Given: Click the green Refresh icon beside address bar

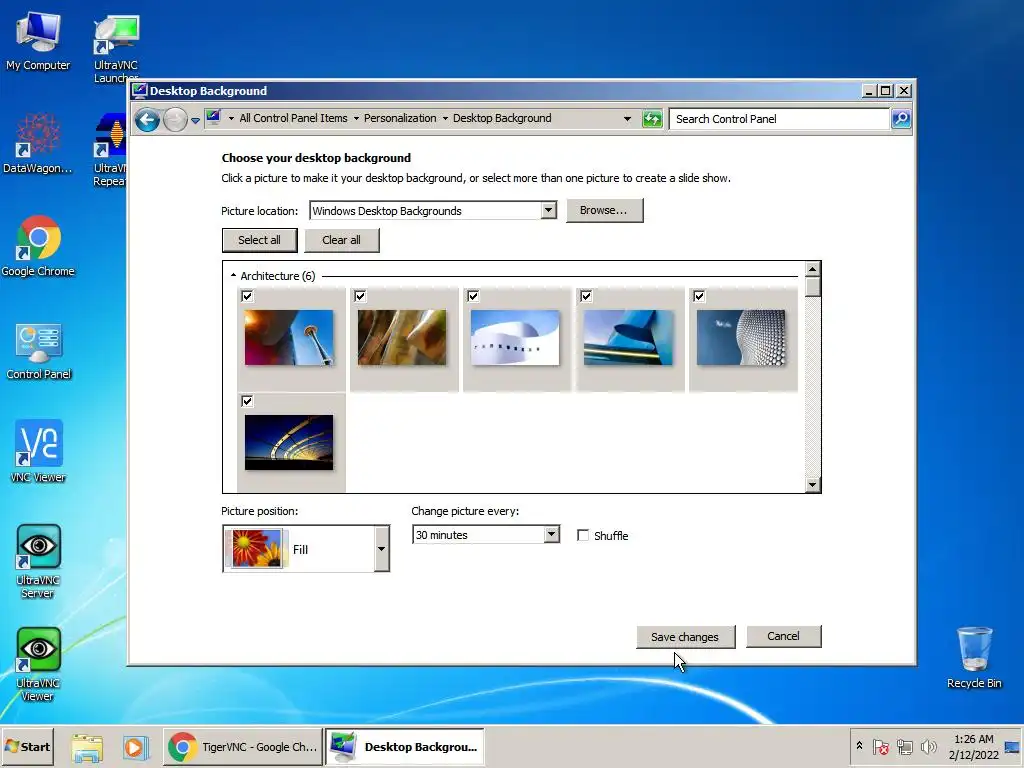Looking at the screenshot, I should (x=652, y=119).
